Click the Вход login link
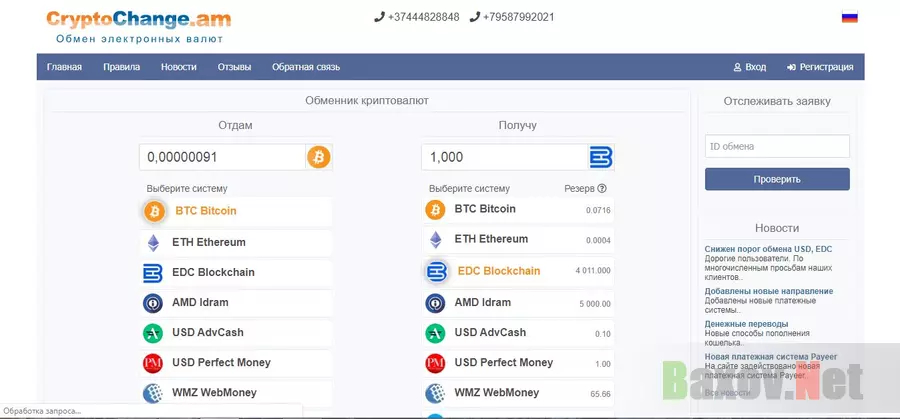The width and height of the screenshot is (900, 419). pyautogui.click(x=755, y=67)
